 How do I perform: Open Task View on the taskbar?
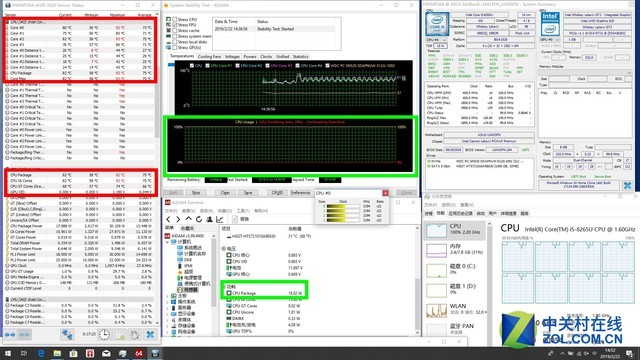[24, 353]
